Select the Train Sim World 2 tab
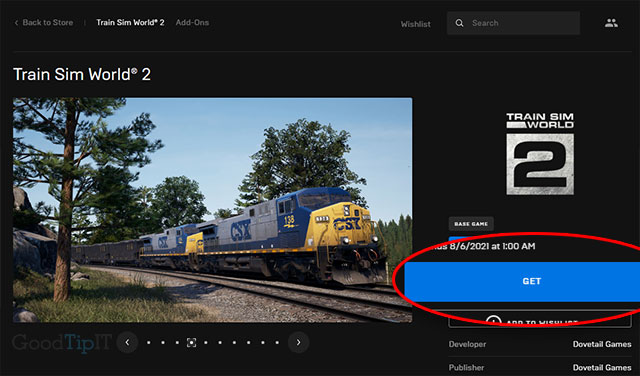640x376 pixels. coord(130,22)
